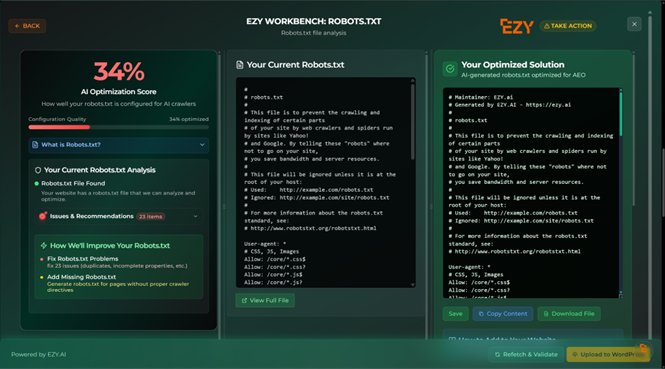Expand Issues & Recommendations list
This screenshot has width=665, height=369.
click(118, 216)
